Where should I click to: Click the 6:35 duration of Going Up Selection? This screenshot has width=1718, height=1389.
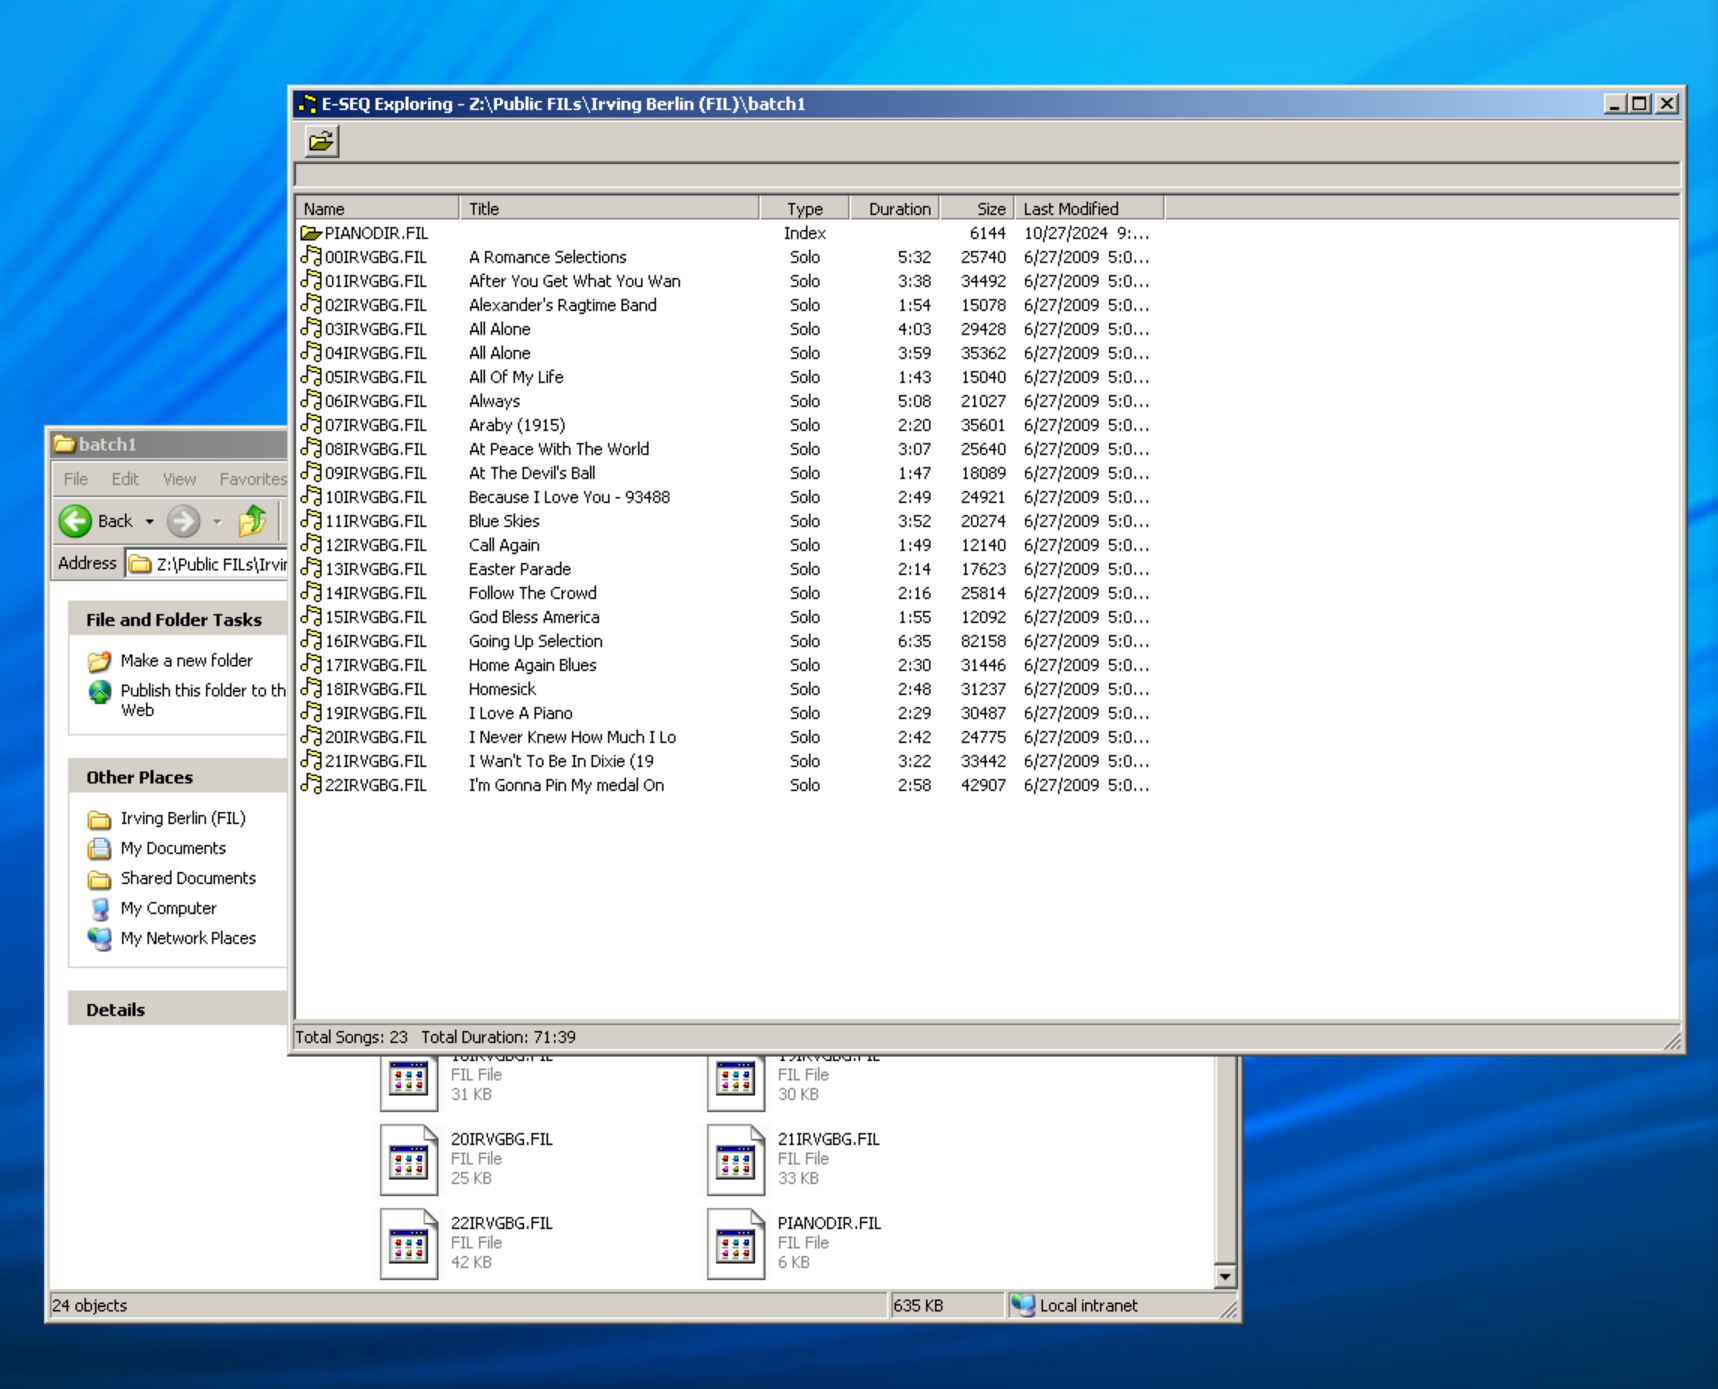[914, 641]
